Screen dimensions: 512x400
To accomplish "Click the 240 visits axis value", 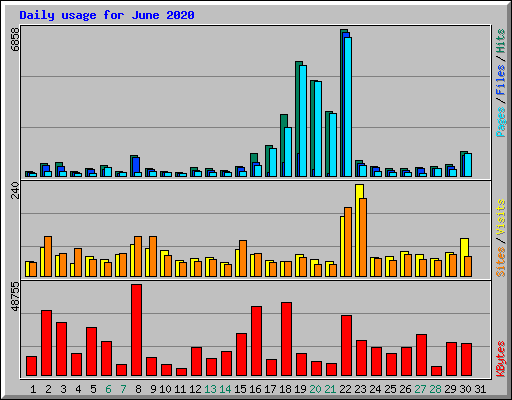I will (x=15, y=190).
